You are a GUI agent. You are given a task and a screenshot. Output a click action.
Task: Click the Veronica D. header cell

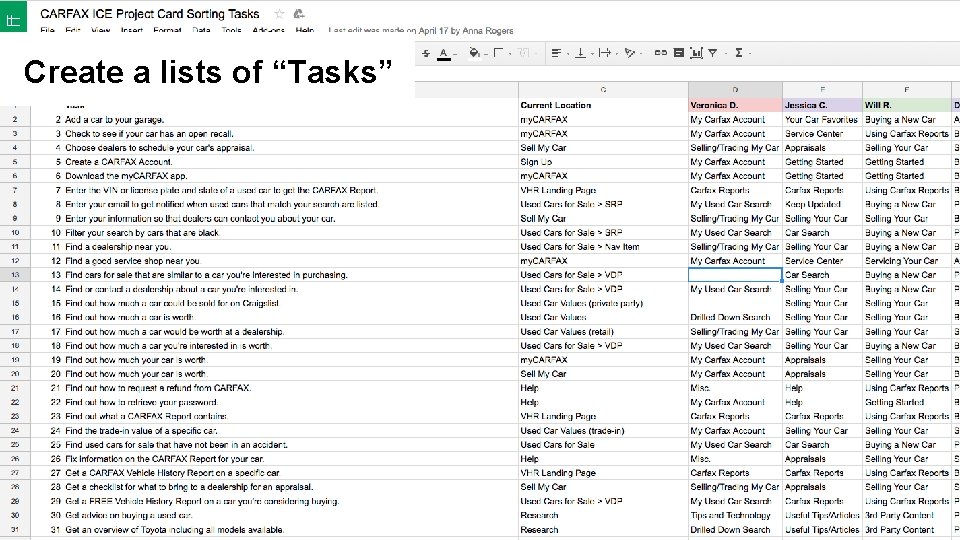(735, 105)
